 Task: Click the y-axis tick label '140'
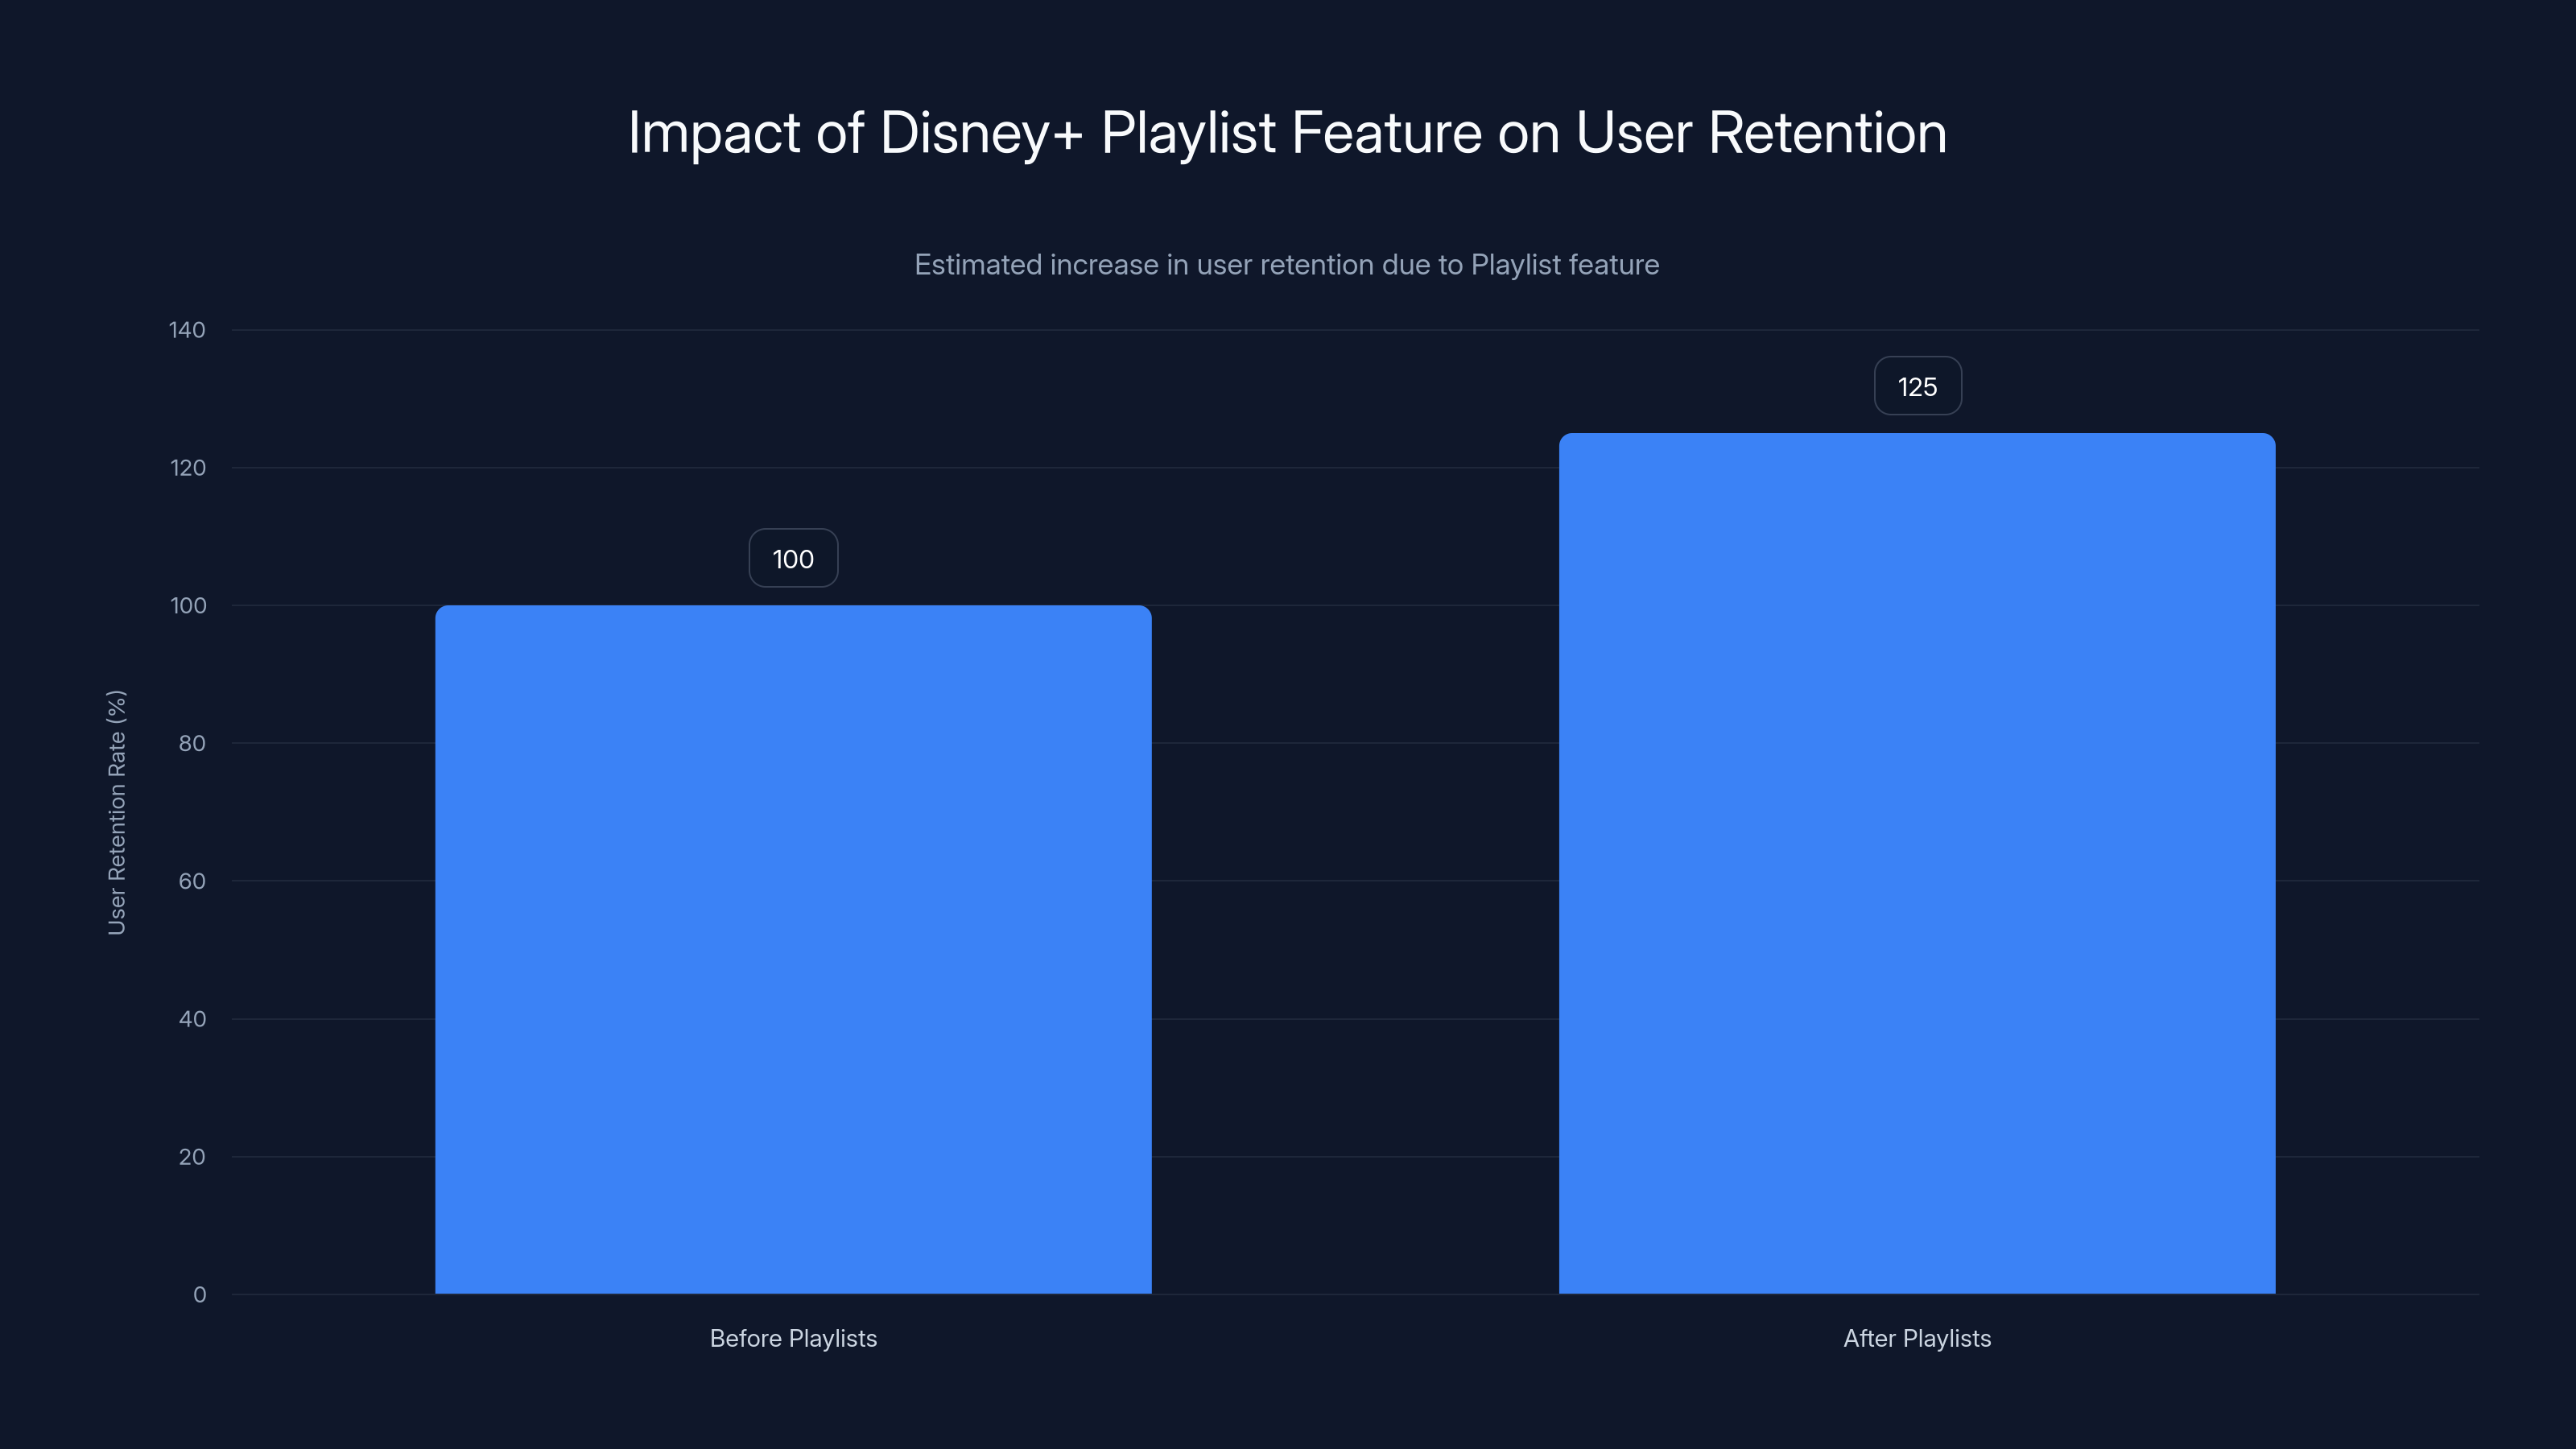coord(187,330)
